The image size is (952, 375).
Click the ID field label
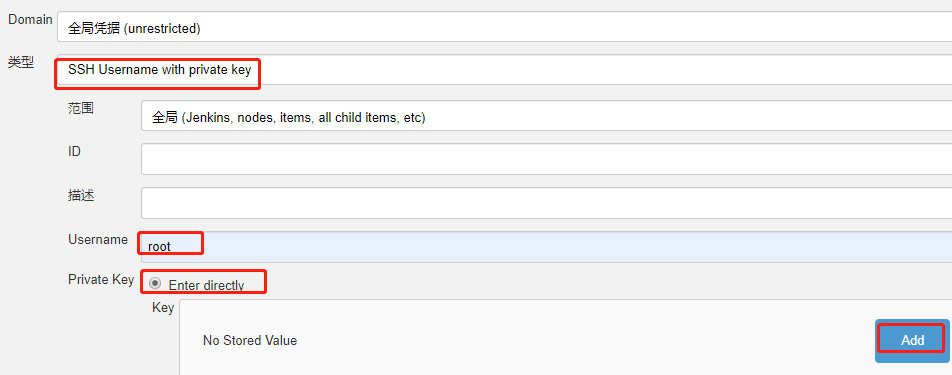click(x=75, y=151)
